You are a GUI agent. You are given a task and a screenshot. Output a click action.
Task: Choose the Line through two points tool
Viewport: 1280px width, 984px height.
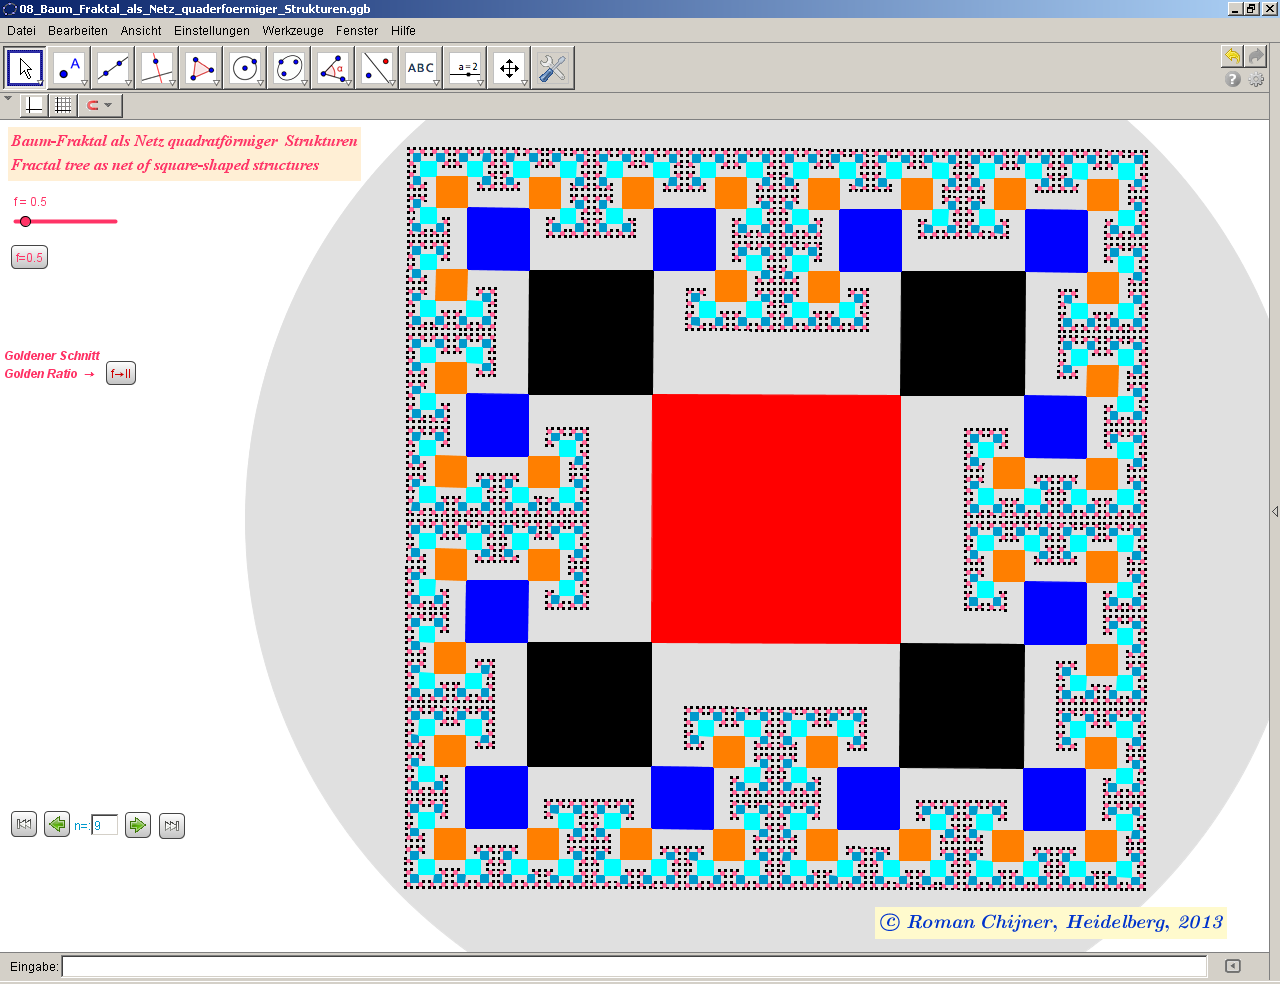(x=113, y=68)
